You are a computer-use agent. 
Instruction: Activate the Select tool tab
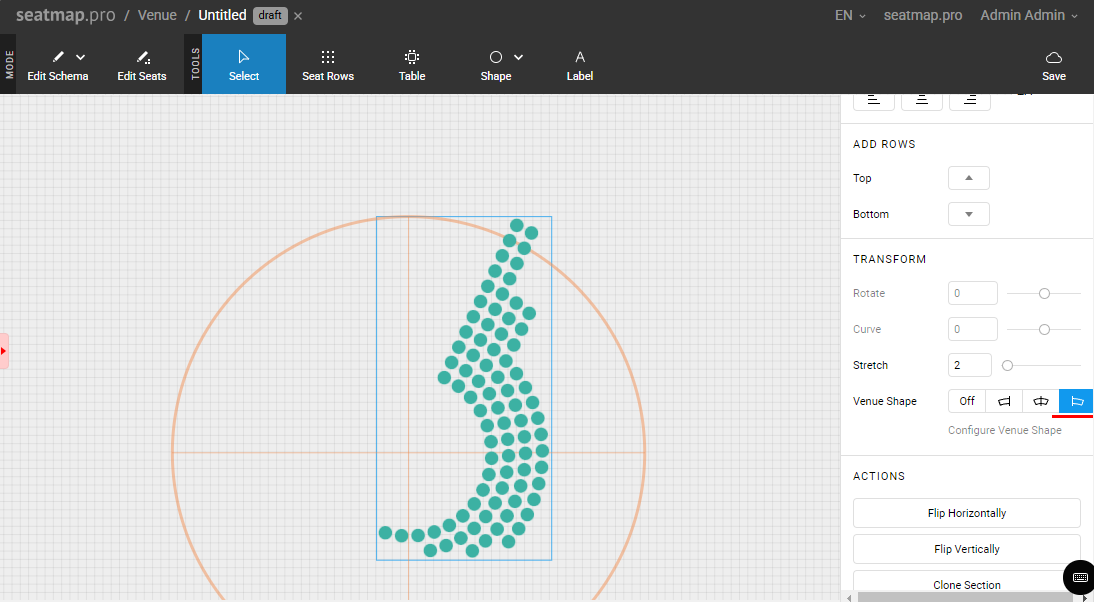click(x=244, y=65)
